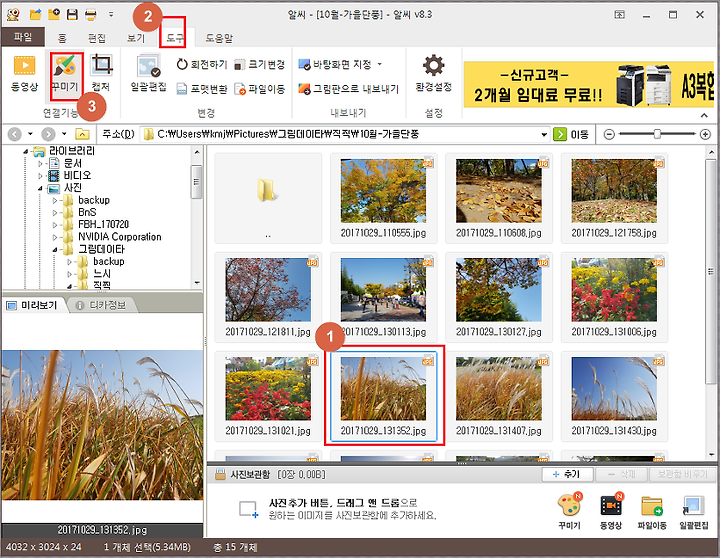Open the 도움말 help tab

click(219, 38)
